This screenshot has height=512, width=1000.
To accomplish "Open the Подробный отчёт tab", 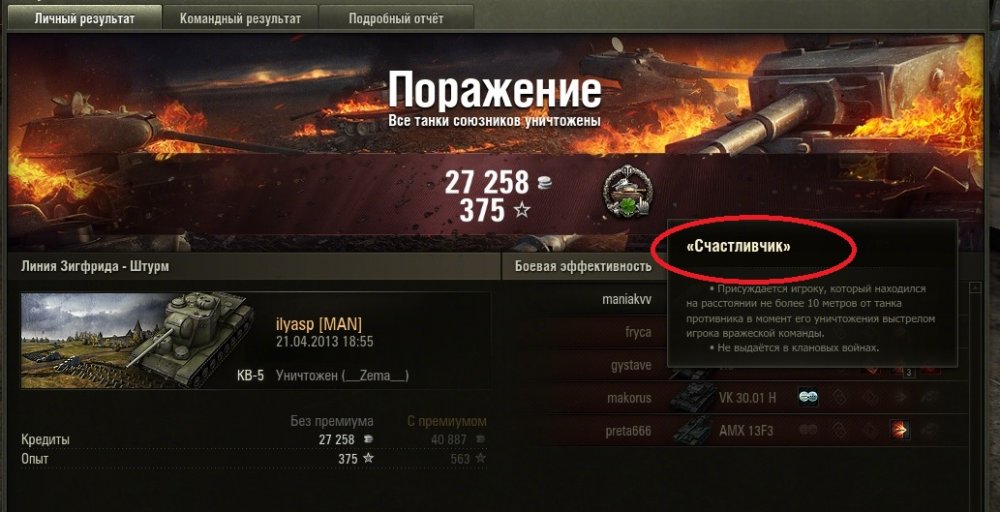I will coord(396,18).
